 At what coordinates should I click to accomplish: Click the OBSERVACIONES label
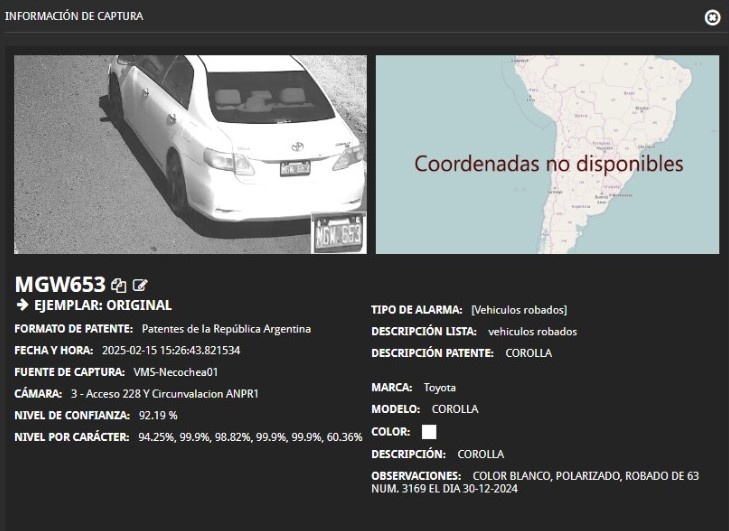(x=416, y=476)
